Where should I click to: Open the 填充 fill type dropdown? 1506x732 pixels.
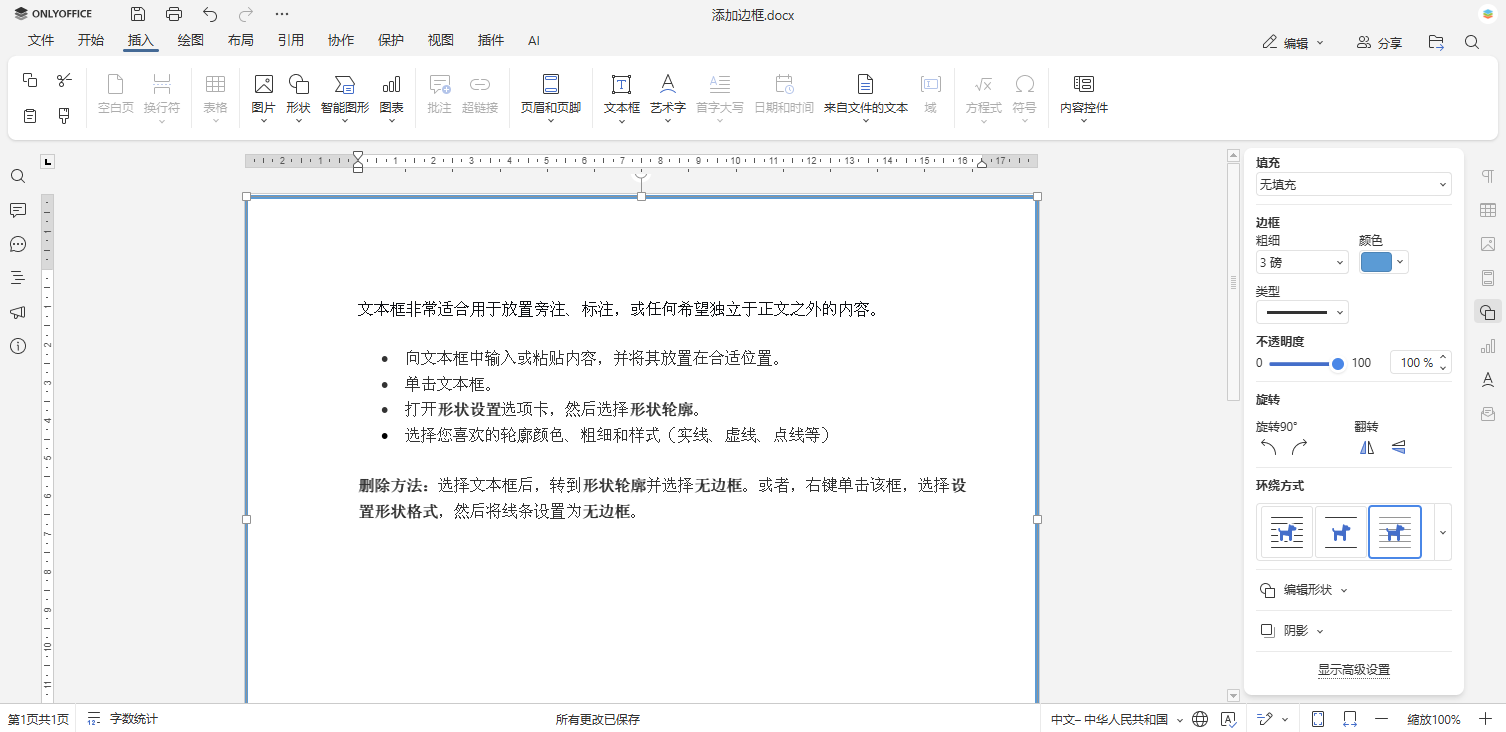(x=1353, y=185)
